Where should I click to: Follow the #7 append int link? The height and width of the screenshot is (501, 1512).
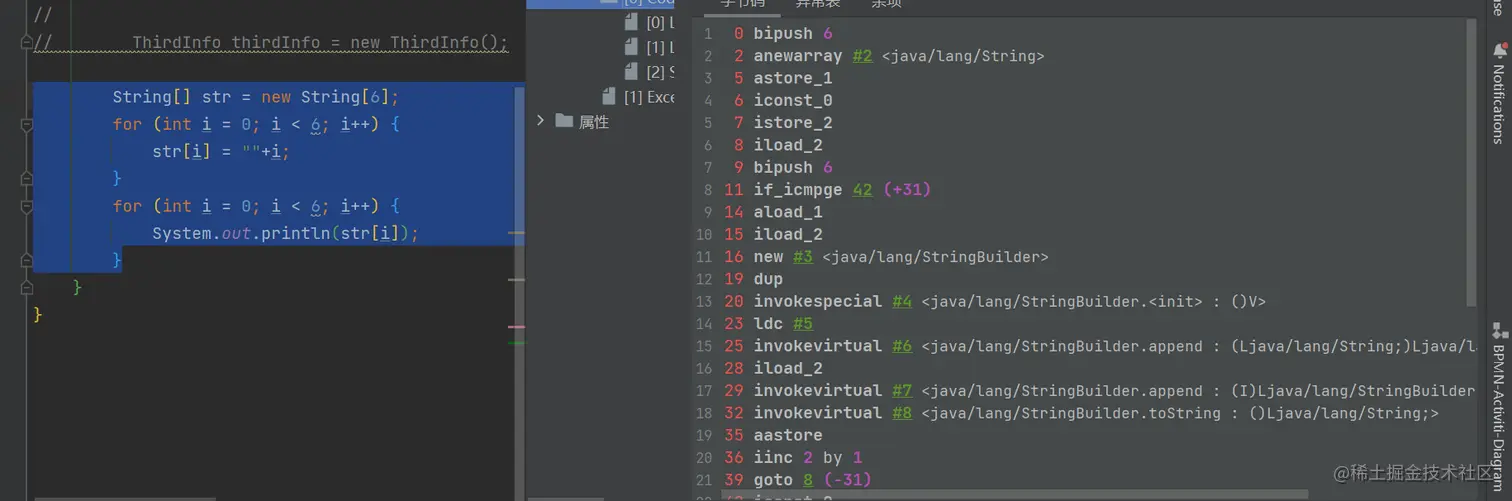[902, 391]
